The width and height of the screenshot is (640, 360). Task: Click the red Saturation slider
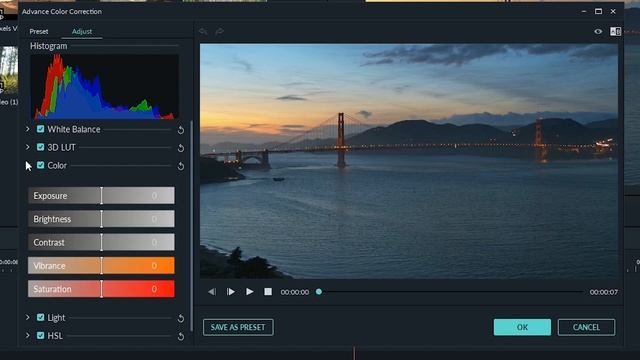click(x=101, y=289)
